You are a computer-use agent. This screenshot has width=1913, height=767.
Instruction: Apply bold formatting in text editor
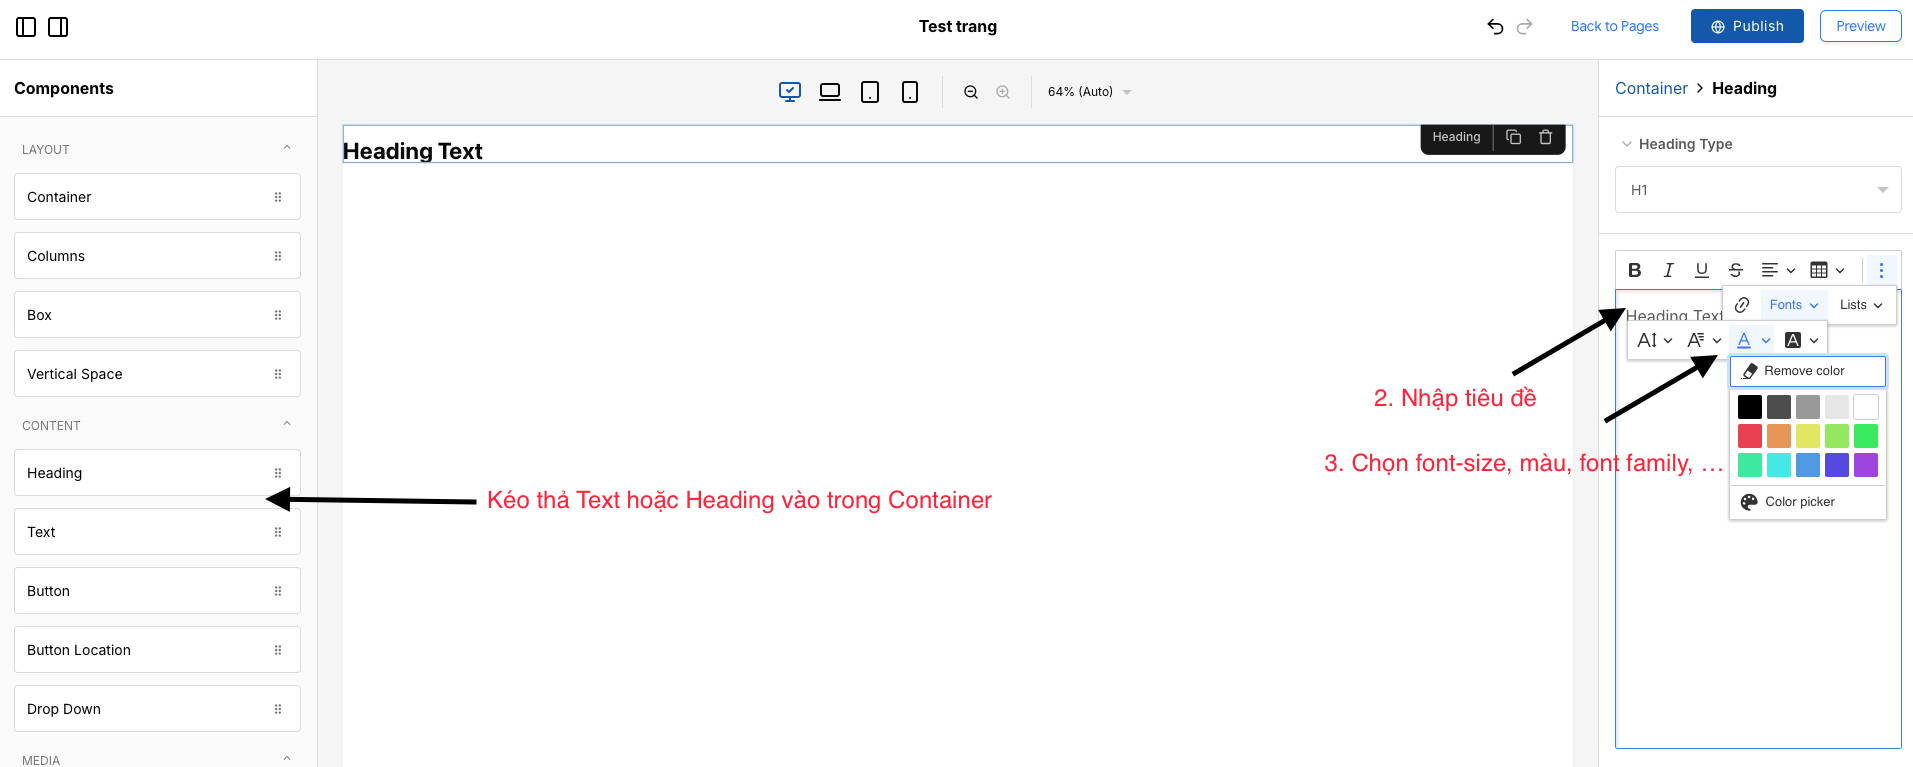pyautogui.click(x=1635, y=270)
